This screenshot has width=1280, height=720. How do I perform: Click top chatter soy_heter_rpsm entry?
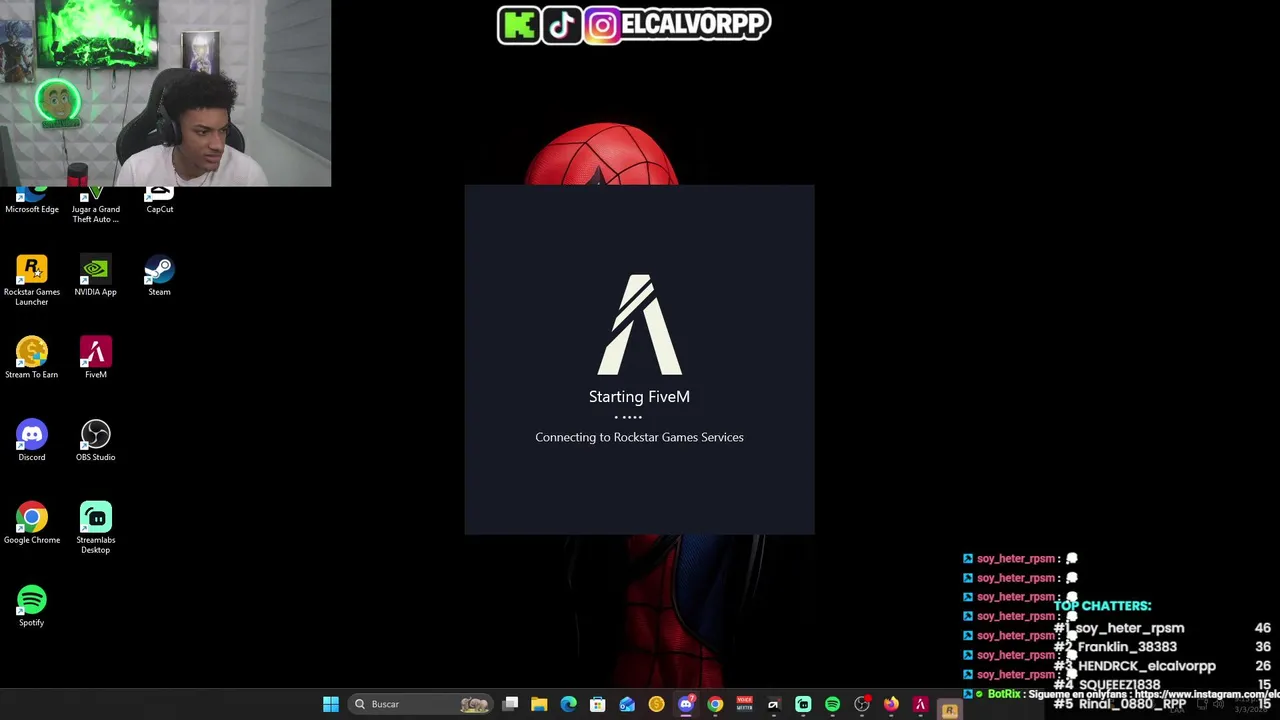[1163, 628]
